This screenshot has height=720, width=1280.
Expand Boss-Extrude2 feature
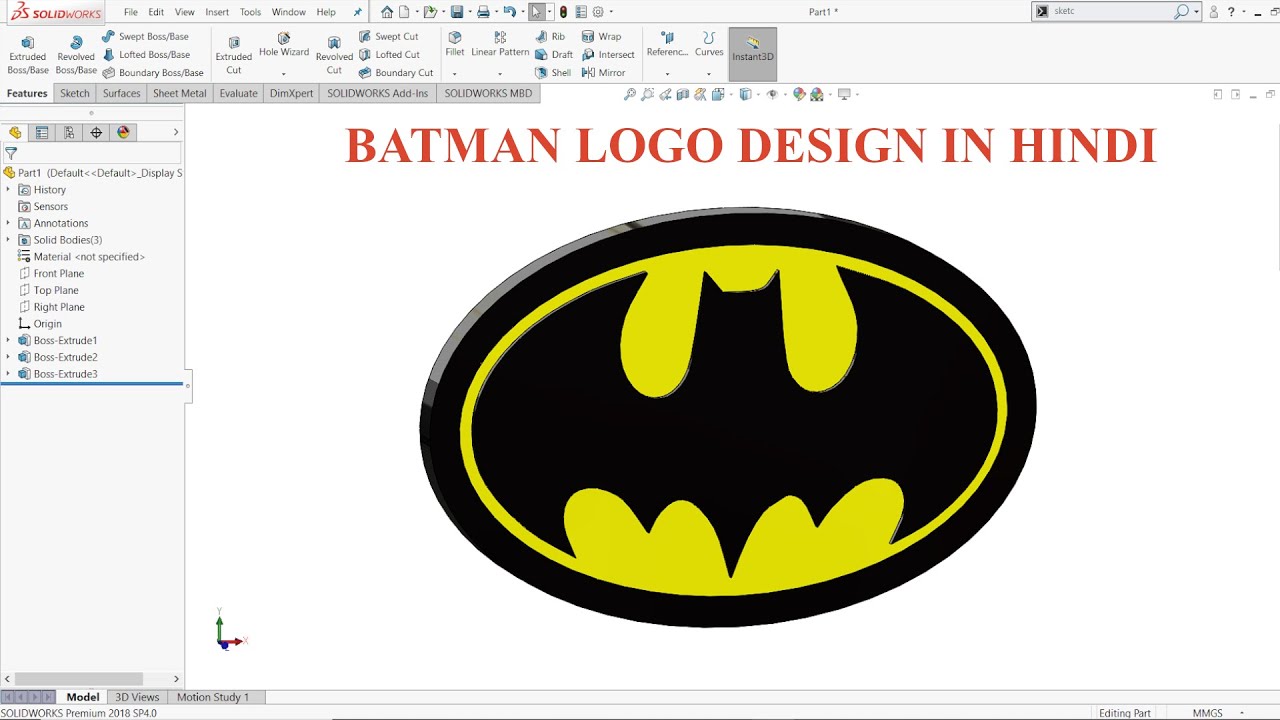[x=8, y=357]
